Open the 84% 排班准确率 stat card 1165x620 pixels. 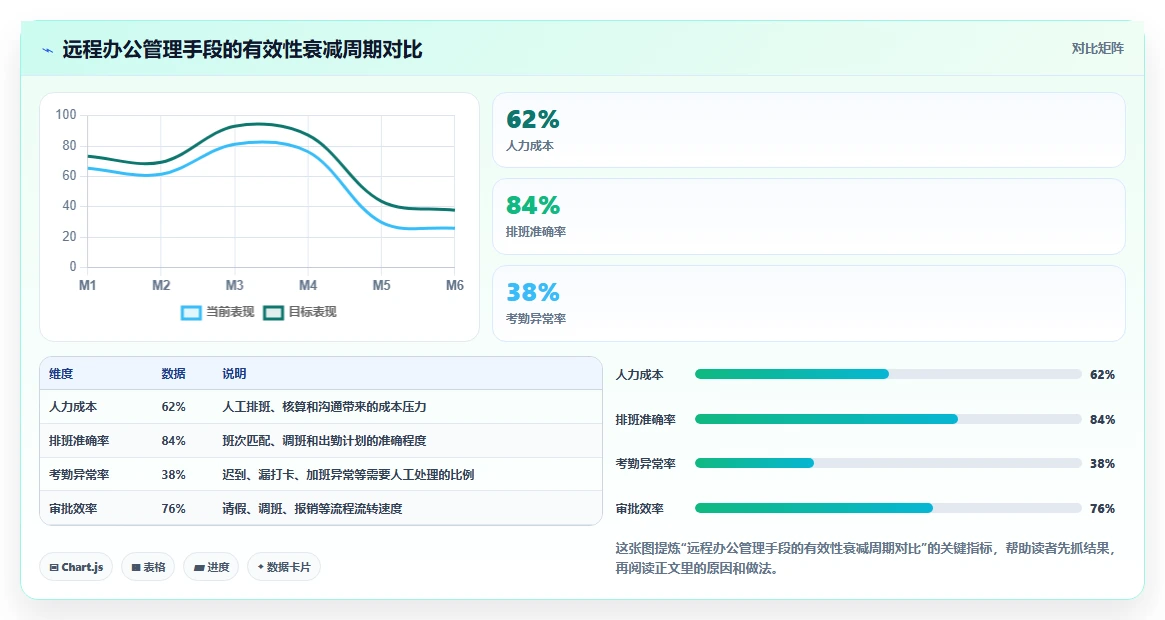click(808, 216)
